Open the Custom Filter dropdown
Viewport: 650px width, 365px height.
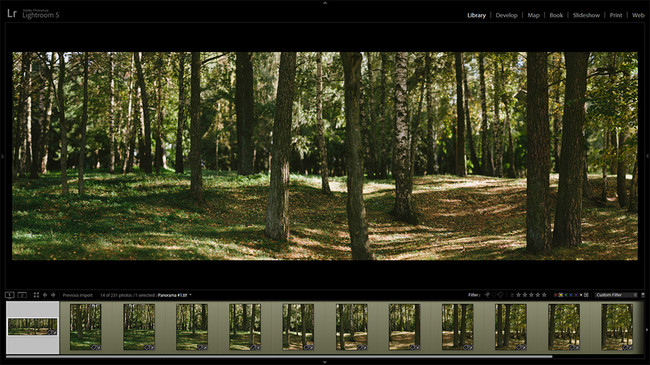(616, 295)
